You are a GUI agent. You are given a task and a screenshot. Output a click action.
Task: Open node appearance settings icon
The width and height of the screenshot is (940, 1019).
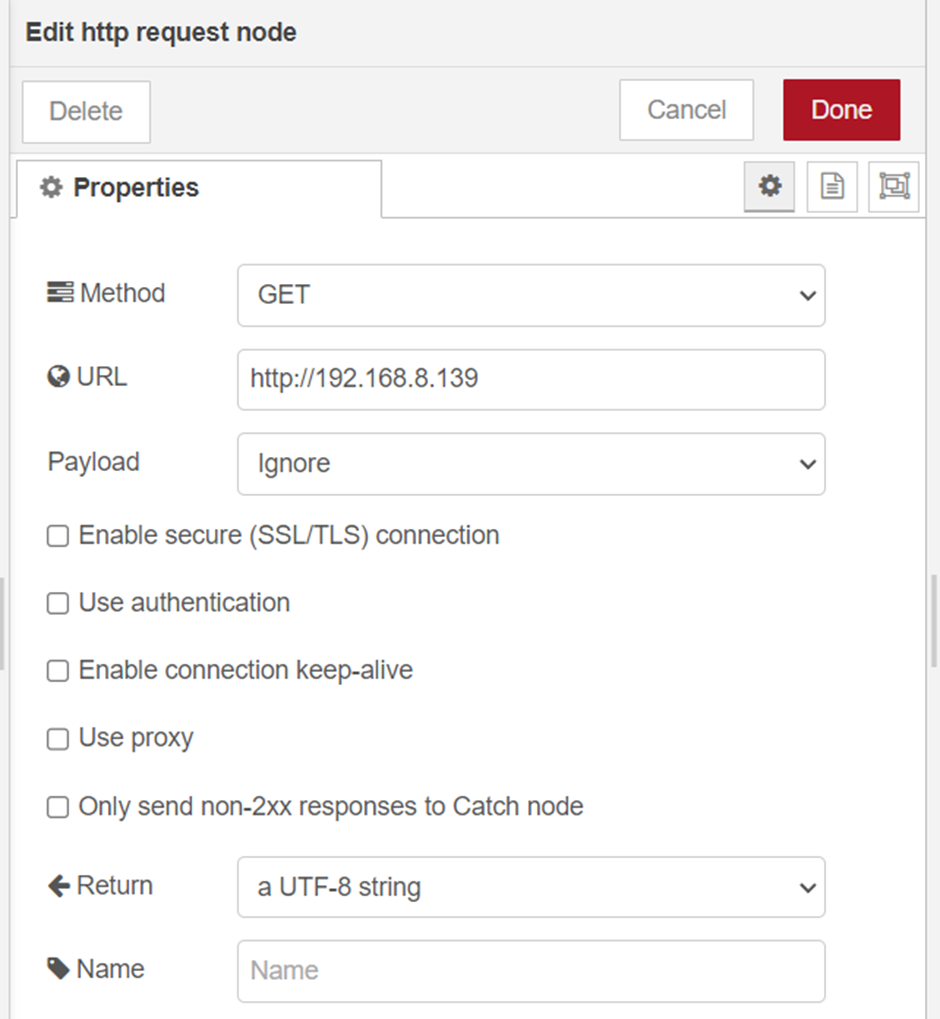(894, 187)
